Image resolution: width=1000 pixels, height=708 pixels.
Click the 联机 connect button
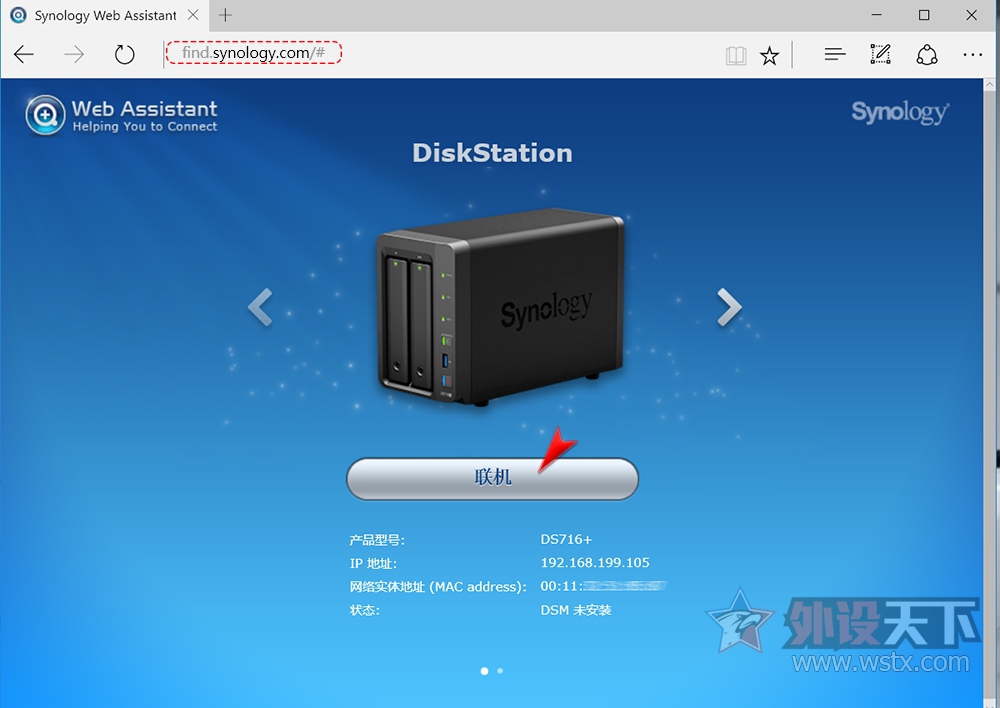(492, 478)
